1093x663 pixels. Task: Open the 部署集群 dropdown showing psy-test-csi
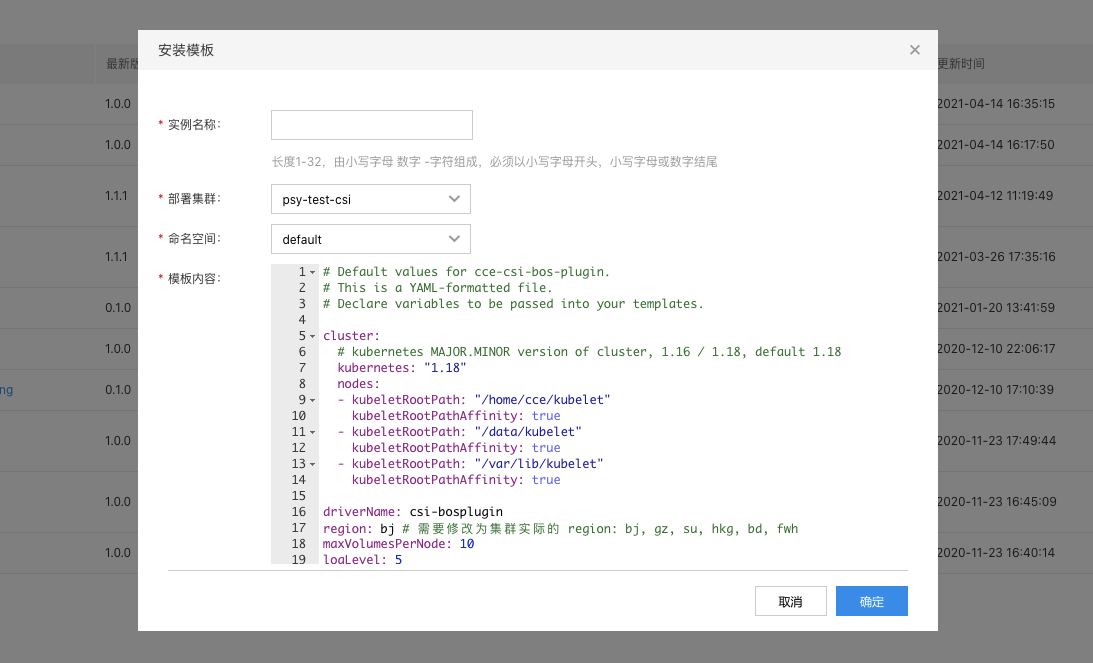(x=370, y=199)
